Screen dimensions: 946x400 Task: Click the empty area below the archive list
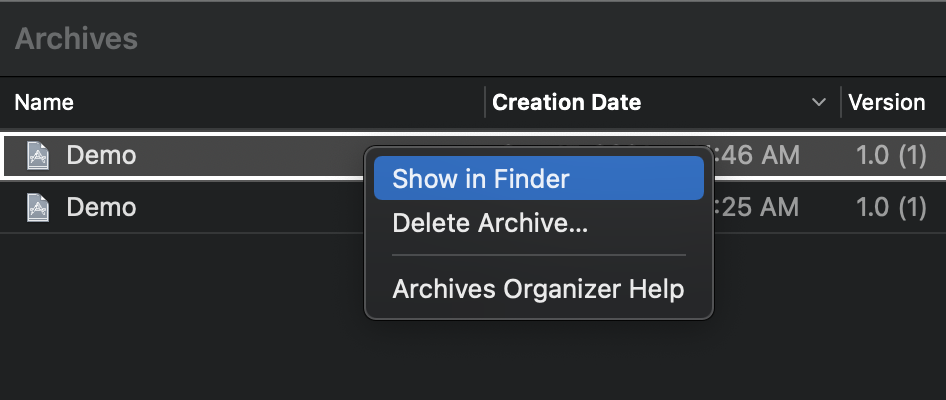pos(180,320)
